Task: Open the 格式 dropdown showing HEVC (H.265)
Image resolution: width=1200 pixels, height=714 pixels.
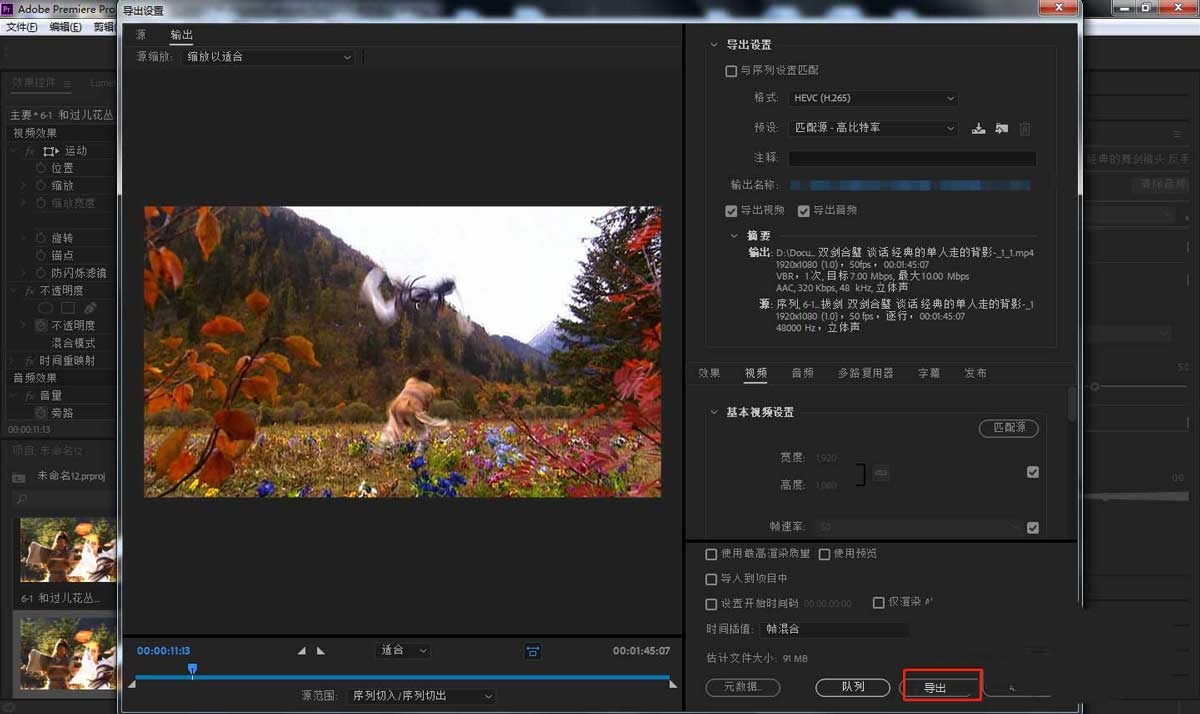Action: click(872, 97)
